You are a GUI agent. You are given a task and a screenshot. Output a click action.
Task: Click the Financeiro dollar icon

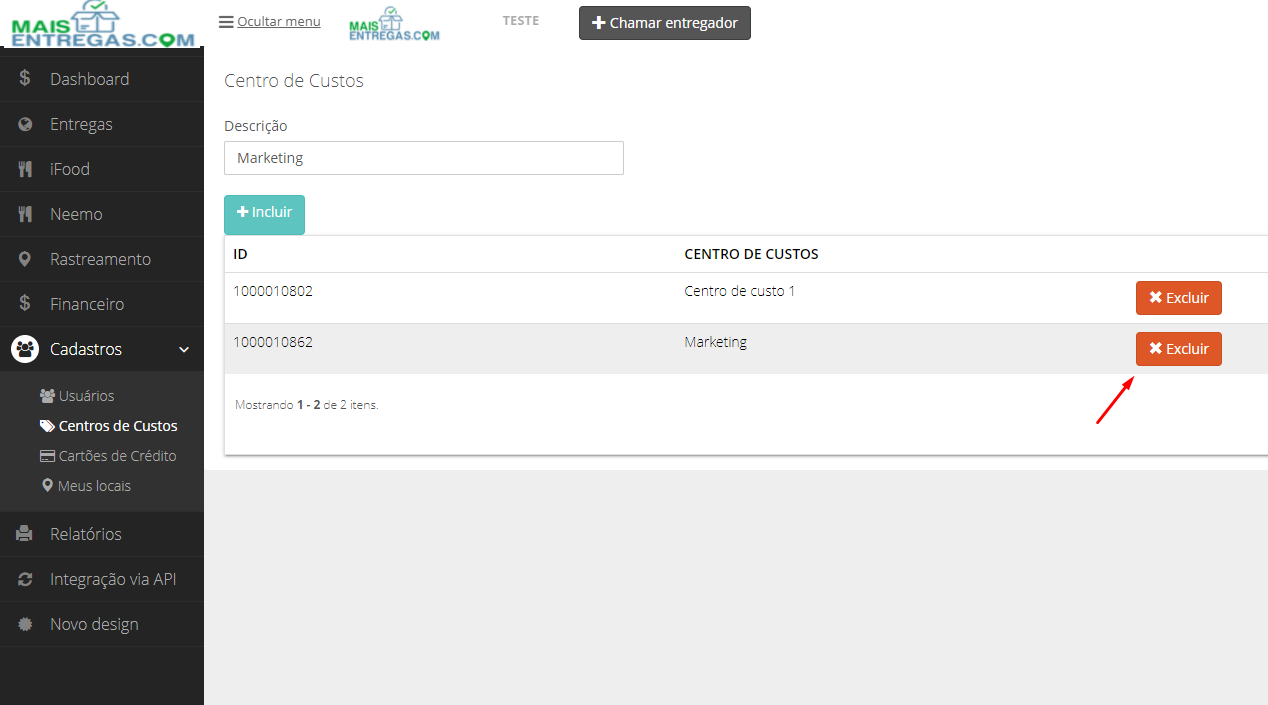coord(25,304)
